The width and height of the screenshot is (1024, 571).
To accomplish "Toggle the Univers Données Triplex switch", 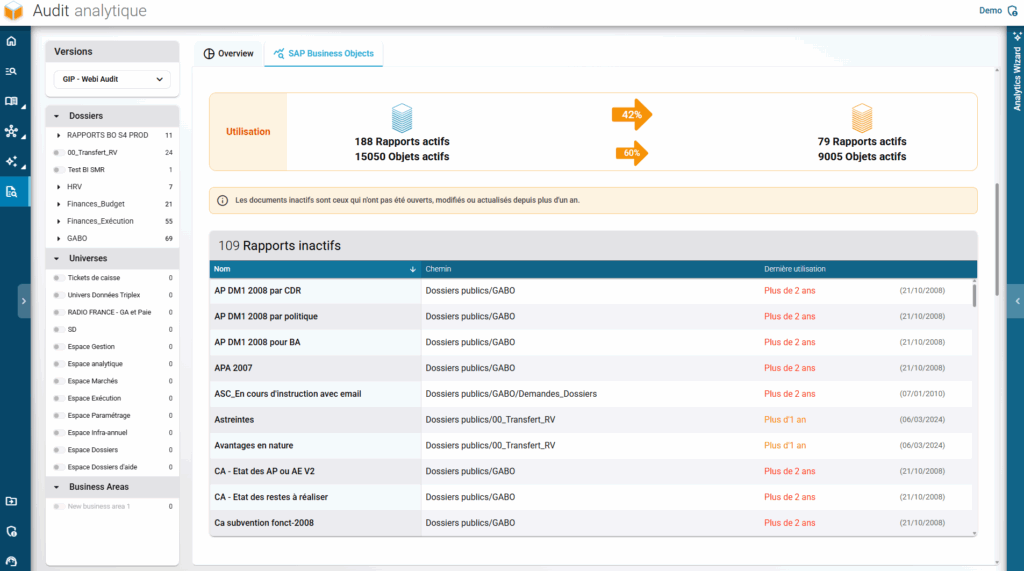I will [x=57, y=295].
